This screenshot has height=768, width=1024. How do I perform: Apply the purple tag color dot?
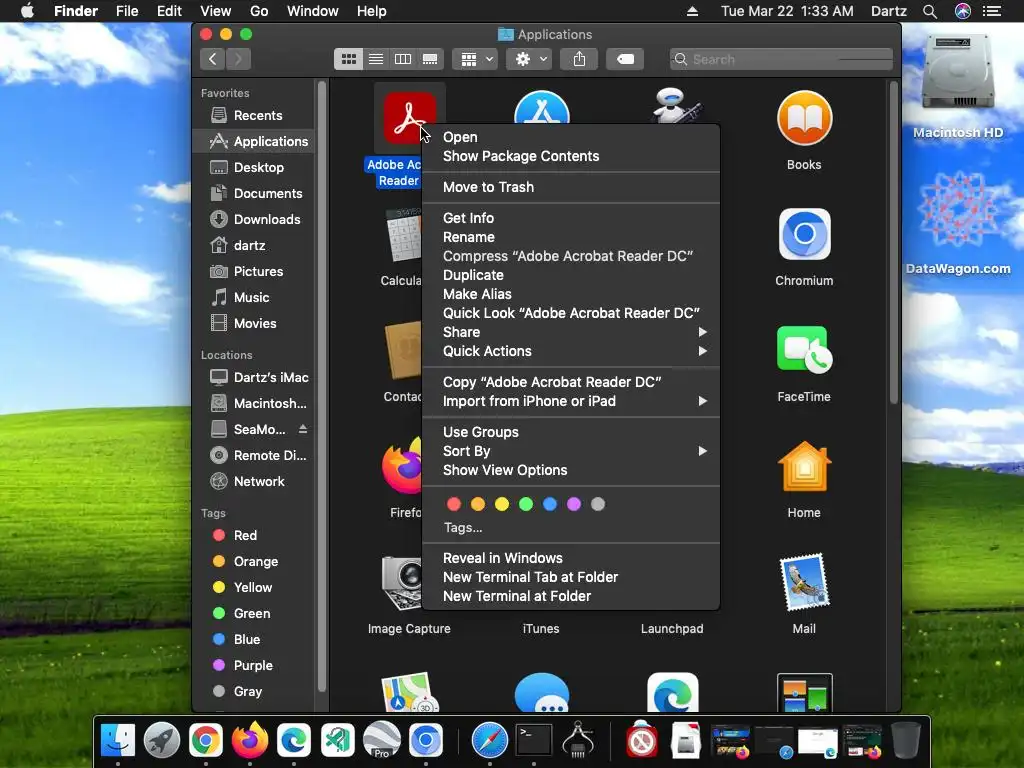574,504
